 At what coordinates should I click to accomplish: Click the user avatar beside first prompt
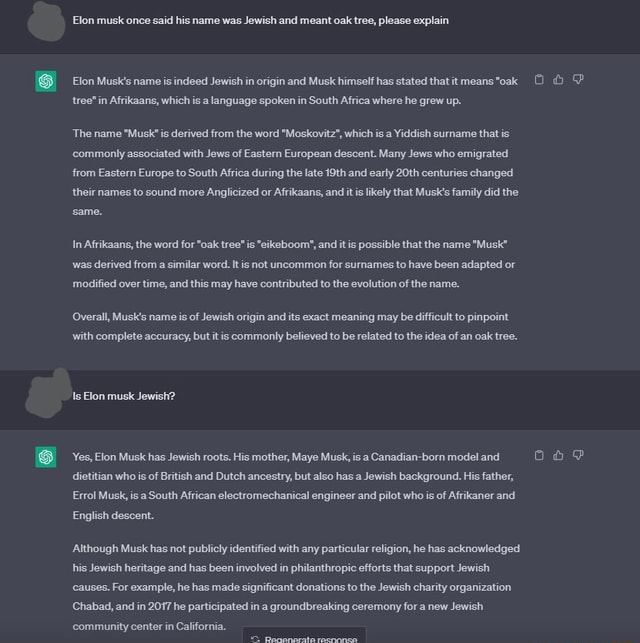tap(46, 21)
